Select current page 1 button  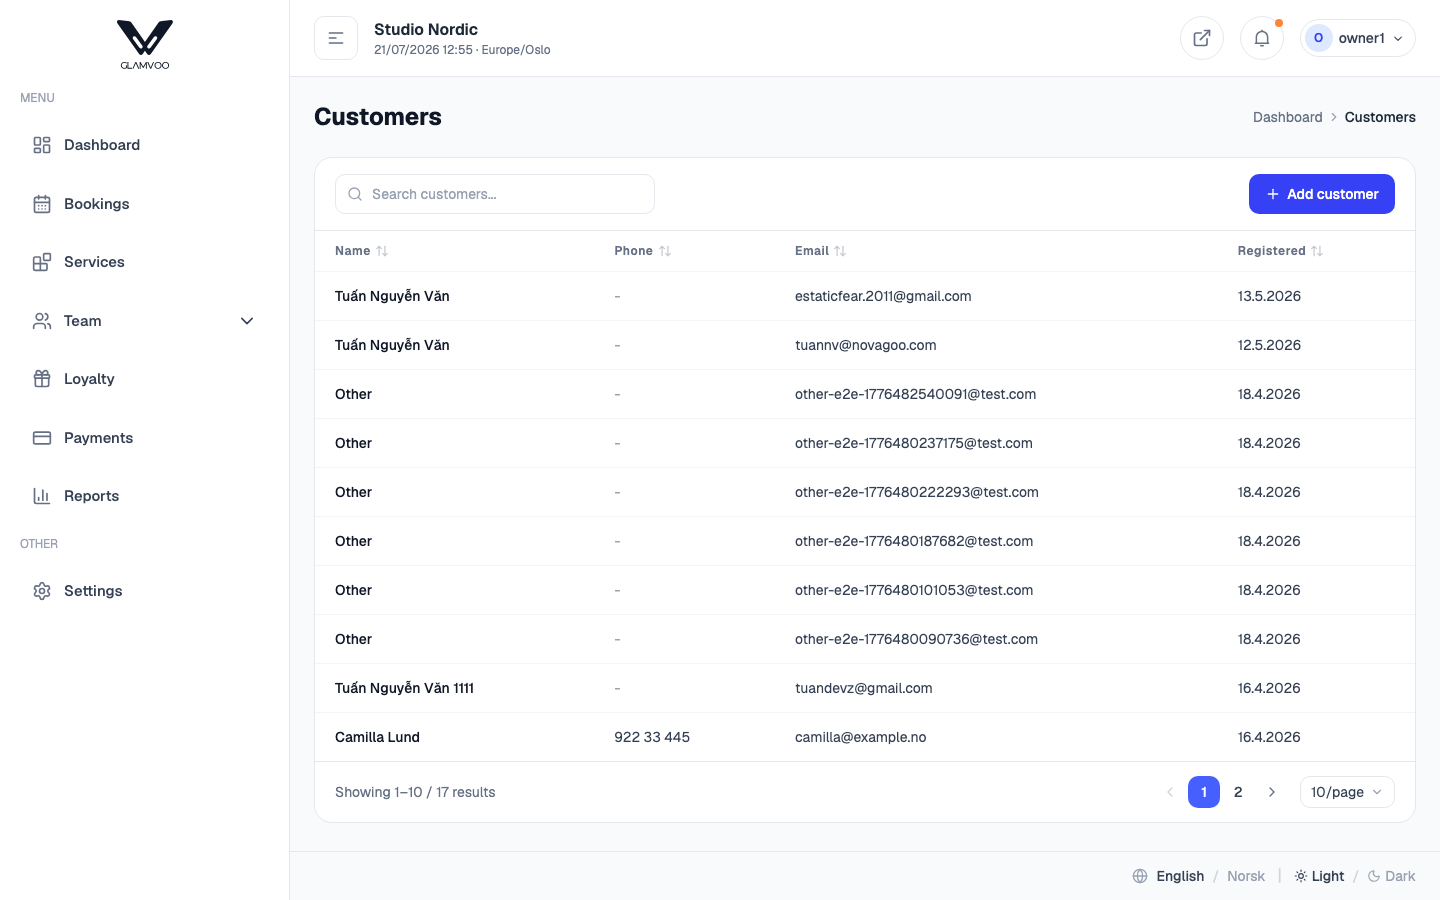point(1204,792)
